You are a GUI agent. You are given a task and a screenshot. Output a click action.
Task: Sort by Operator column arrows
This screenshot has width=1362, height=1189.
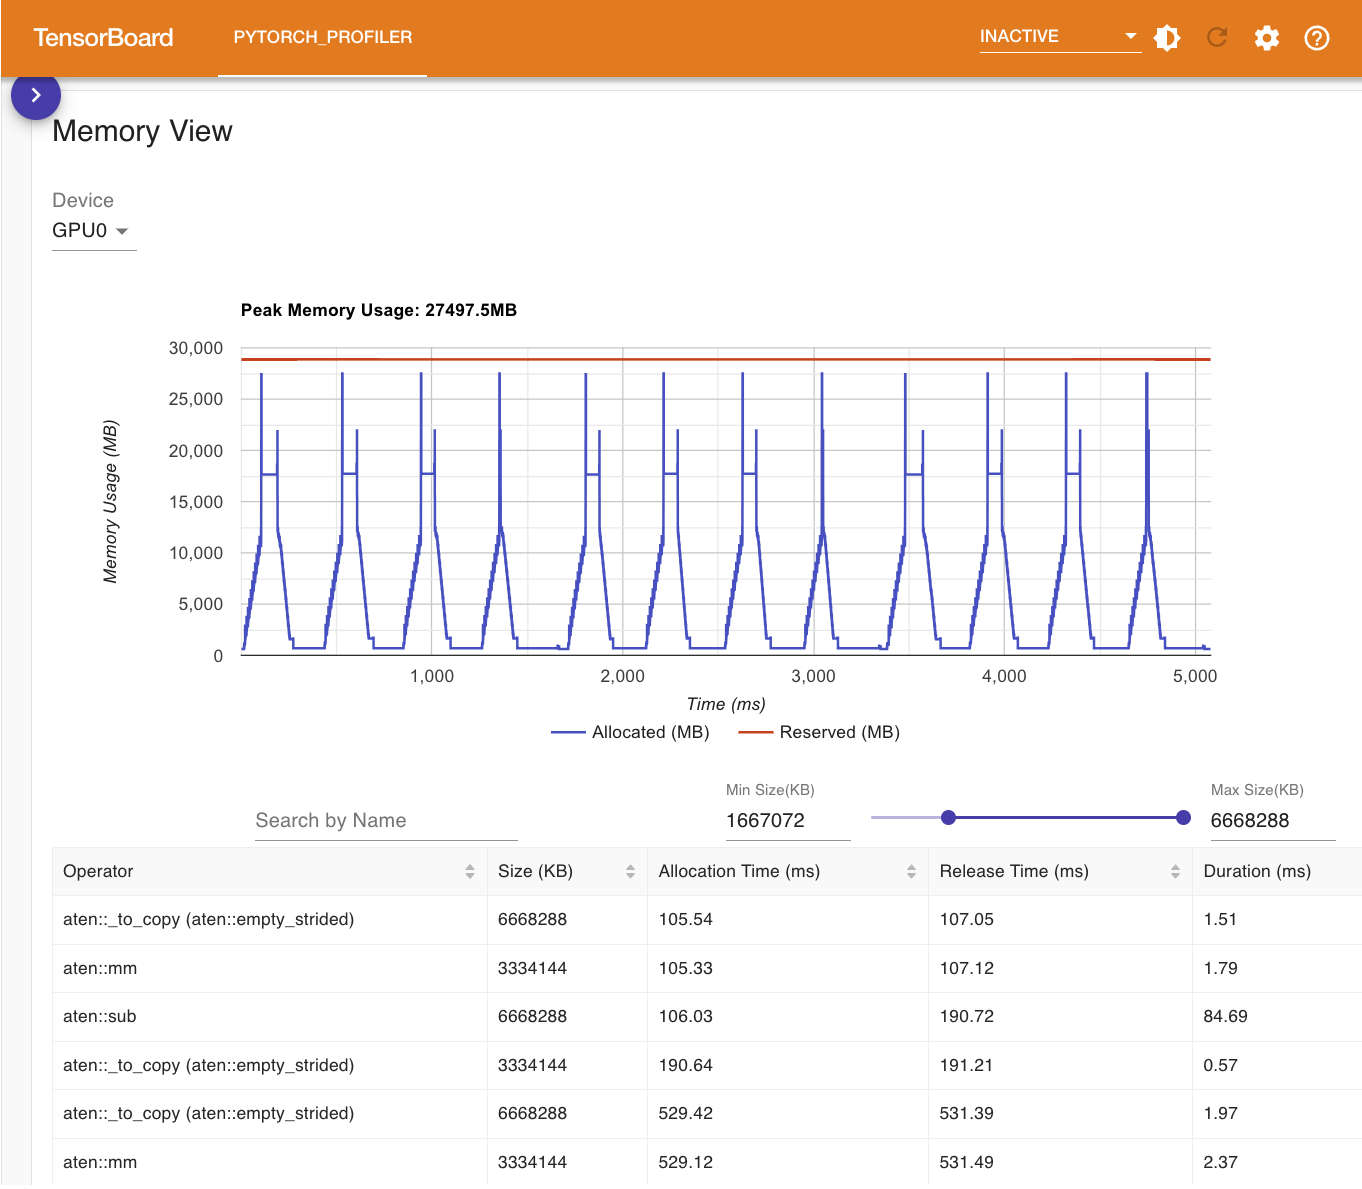click(x=470, y=872)
